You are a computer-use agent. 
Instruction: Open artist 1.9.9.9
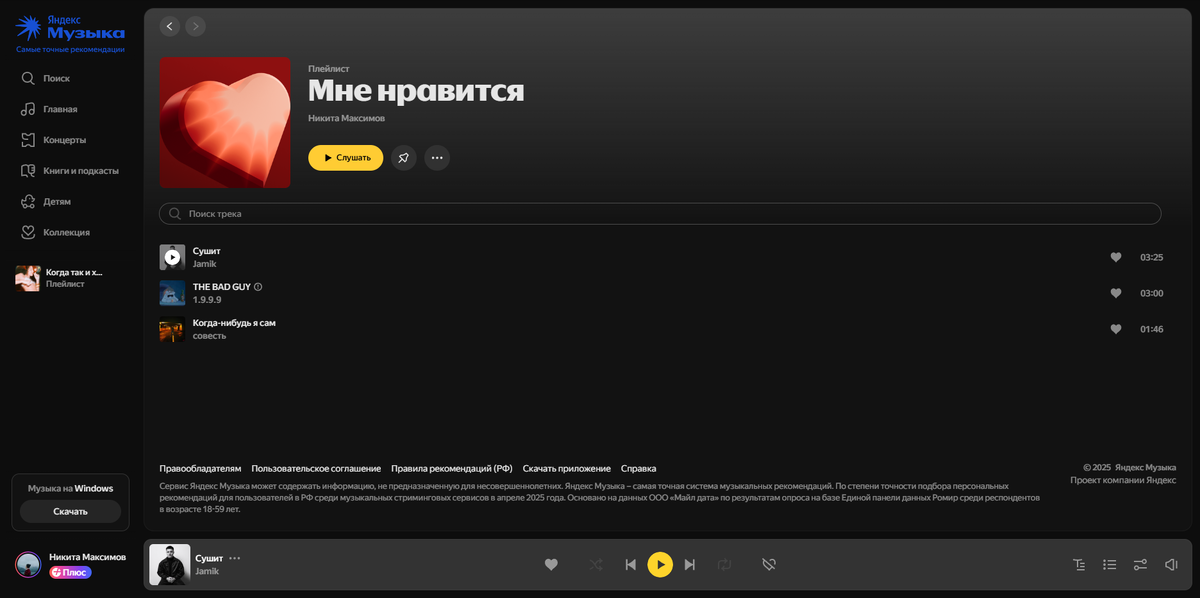click(x=207, y=300)
